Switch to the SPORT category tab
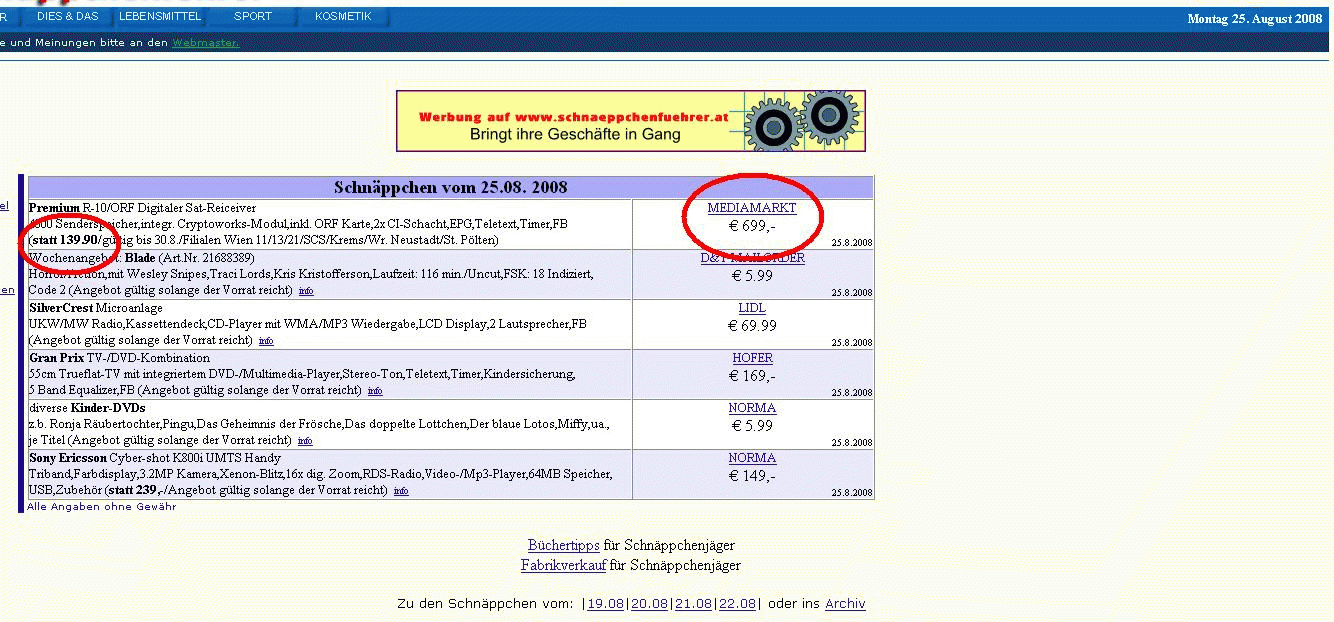The height and width of the screenshot is (622, 1334). pos(253,17)
